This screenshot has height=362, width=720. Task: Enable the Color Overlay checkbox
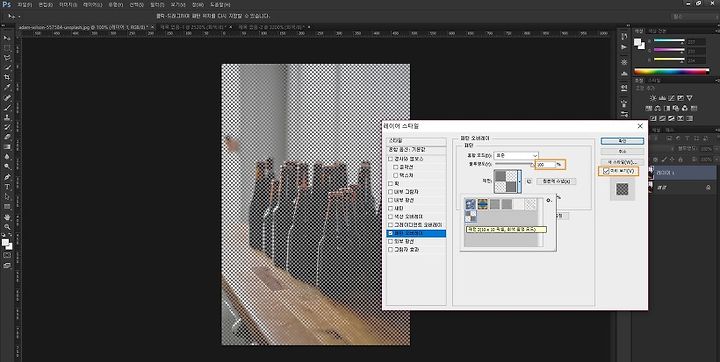pos(391,217)
